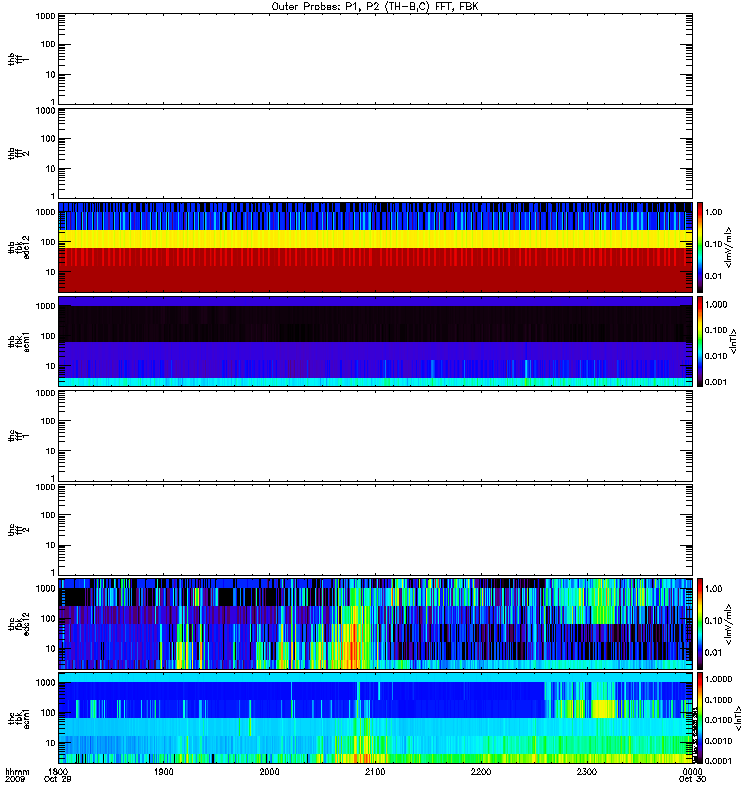Click the empty thc fff 2 plot panel
This screenshot has width=750, height=800.
375,530
